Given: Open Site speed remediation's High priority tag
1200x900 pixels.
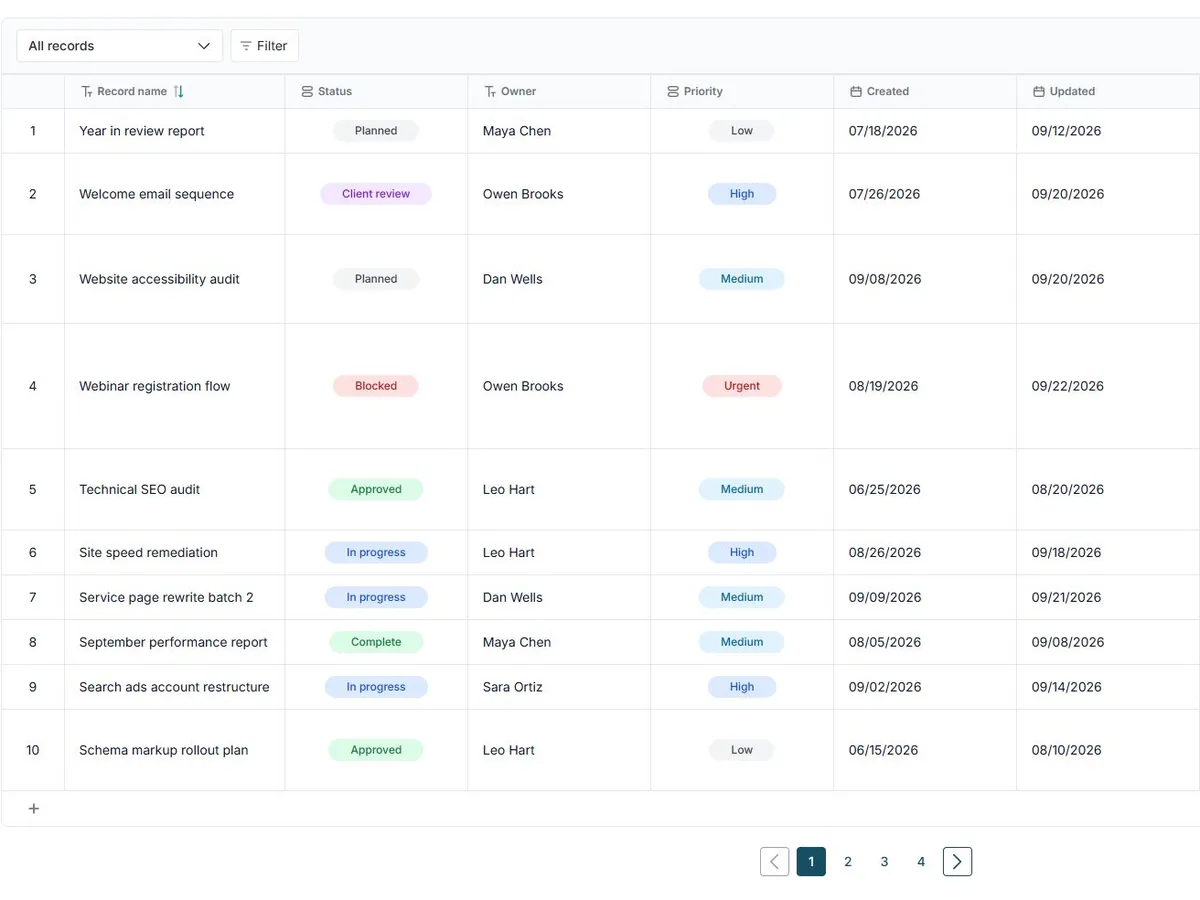Looking at the screenshot, I should pyautogui.click(x=742, y=552).
